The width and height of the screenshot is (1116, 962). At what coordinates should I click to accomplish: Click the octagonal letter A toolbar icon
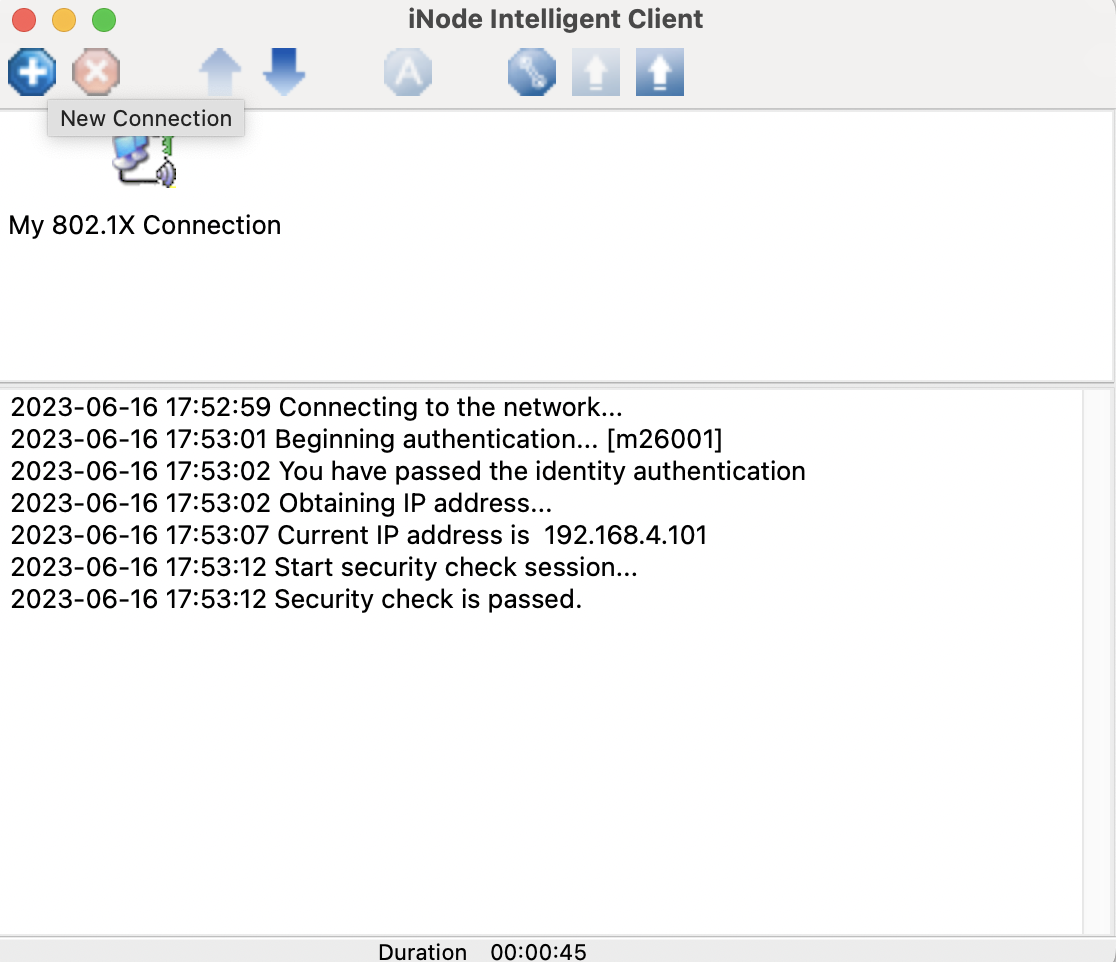click(408, 72)
